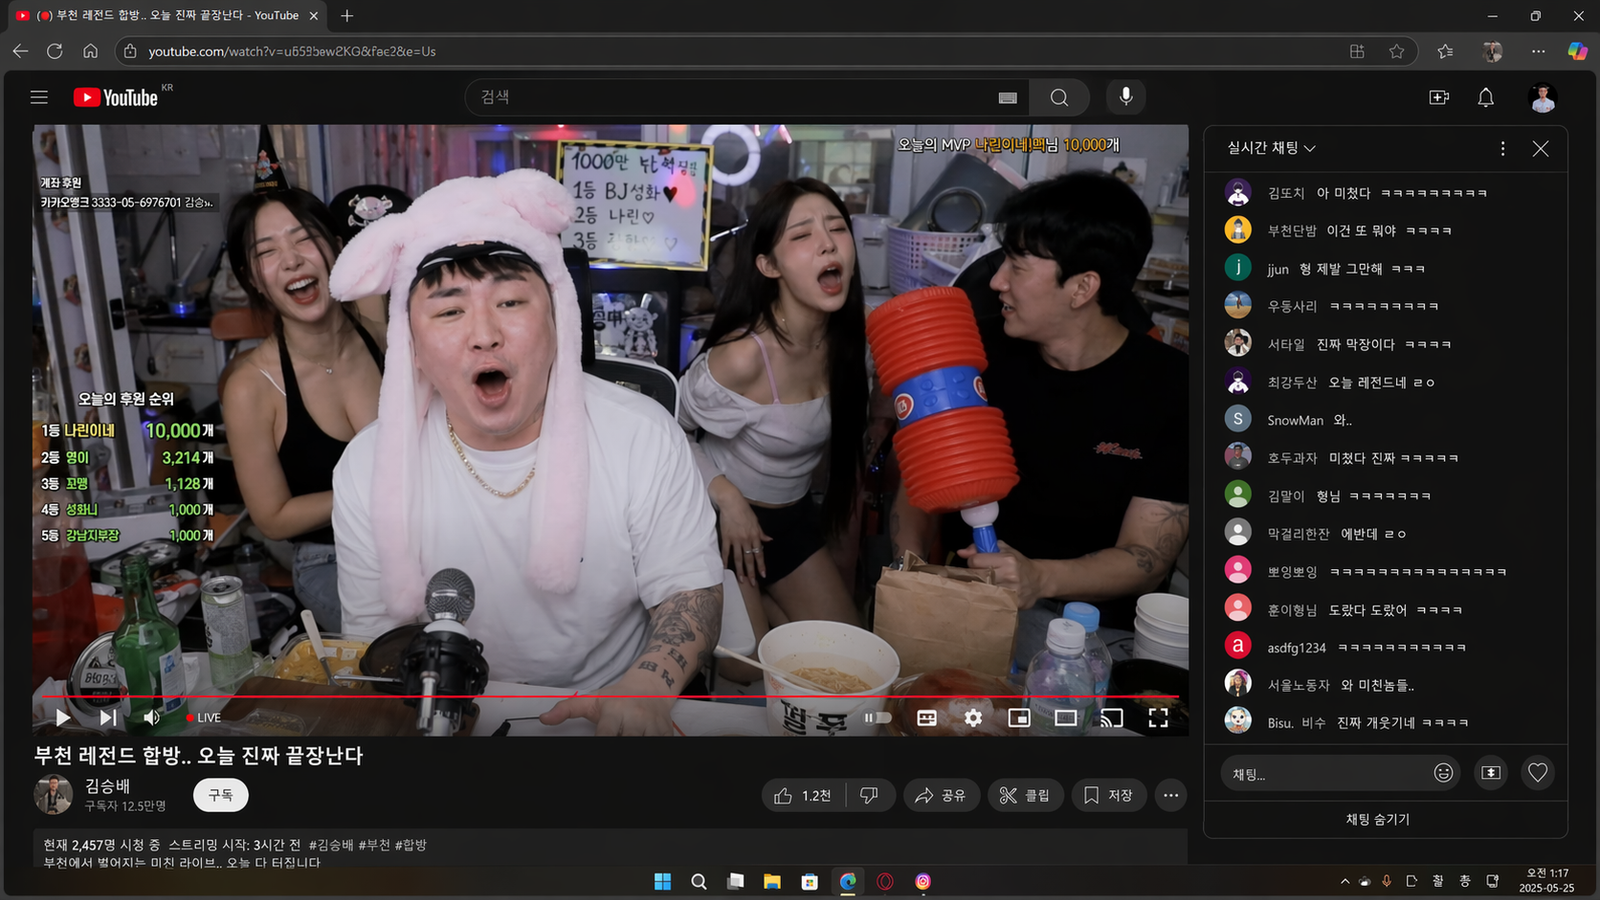Toggle subtitles on the video
Viewport: 1600px width, 900px height.
[x=927, y=718]
